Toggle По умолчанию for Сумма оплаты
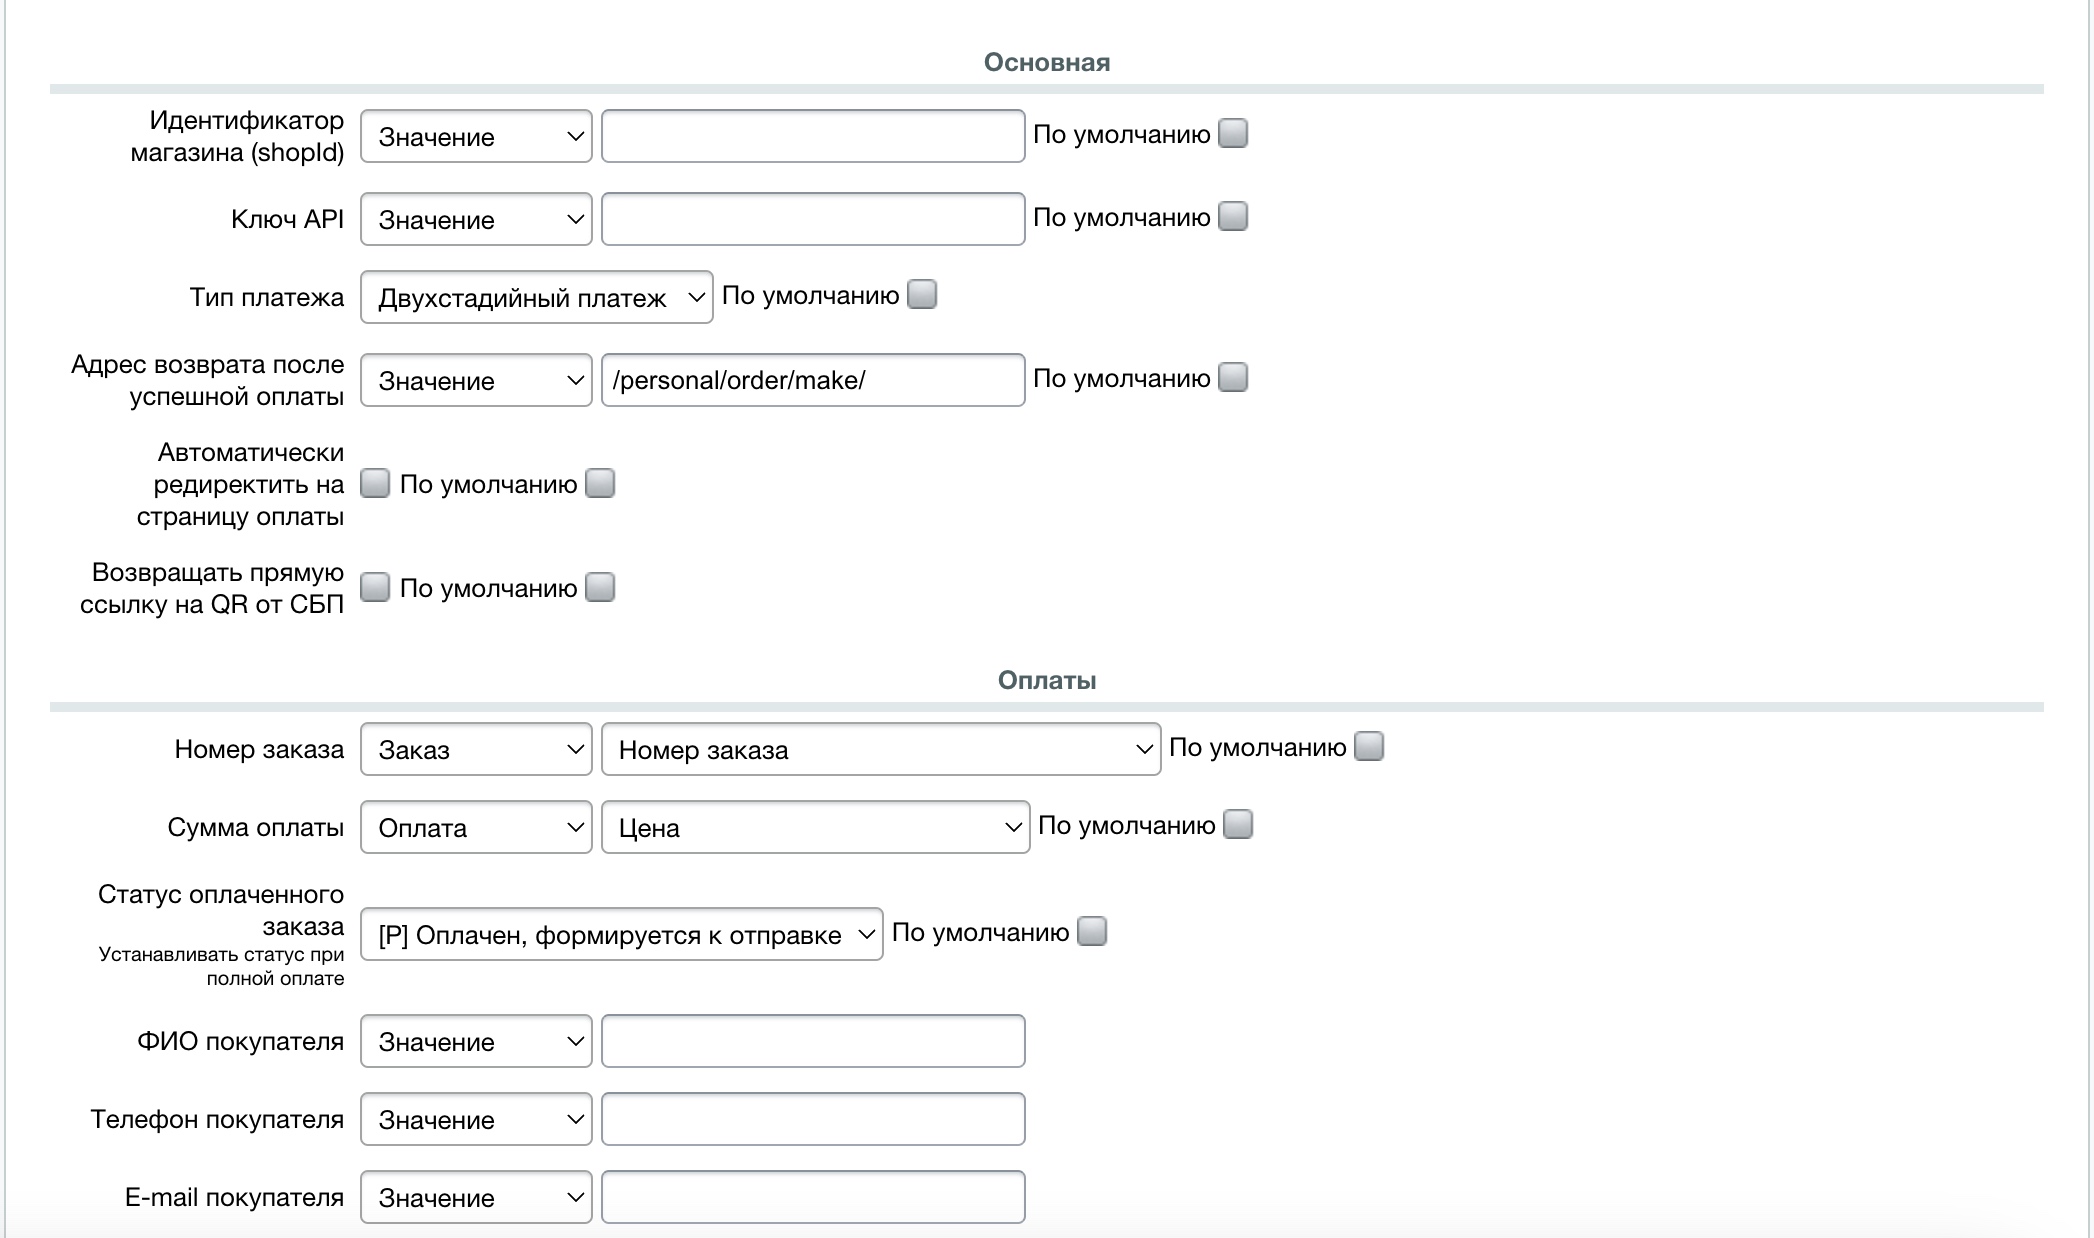2094x1238 pixels. [1238, 824]
